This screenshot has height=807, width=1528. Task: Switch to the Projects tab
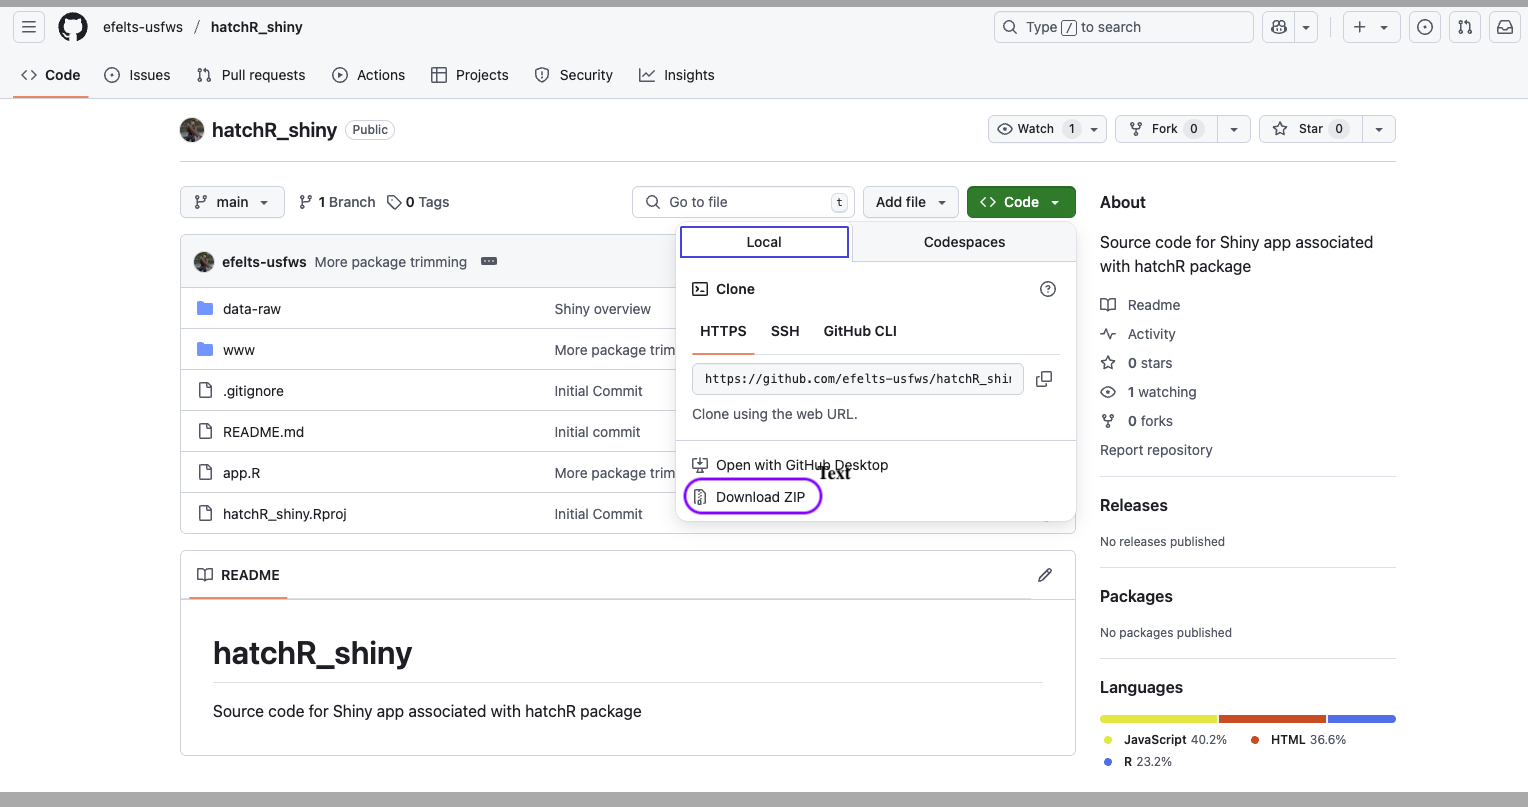tap(470, 75)
